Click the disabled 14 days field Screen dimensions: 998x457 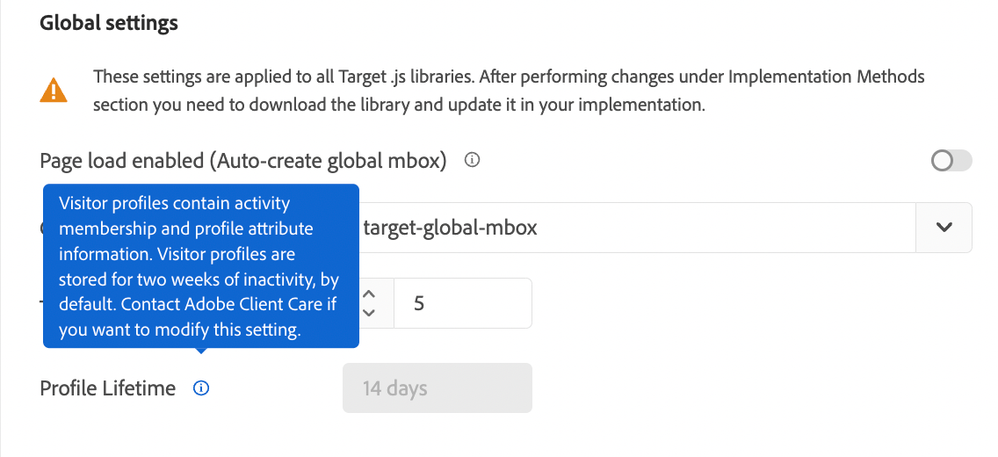coord(437,388)
